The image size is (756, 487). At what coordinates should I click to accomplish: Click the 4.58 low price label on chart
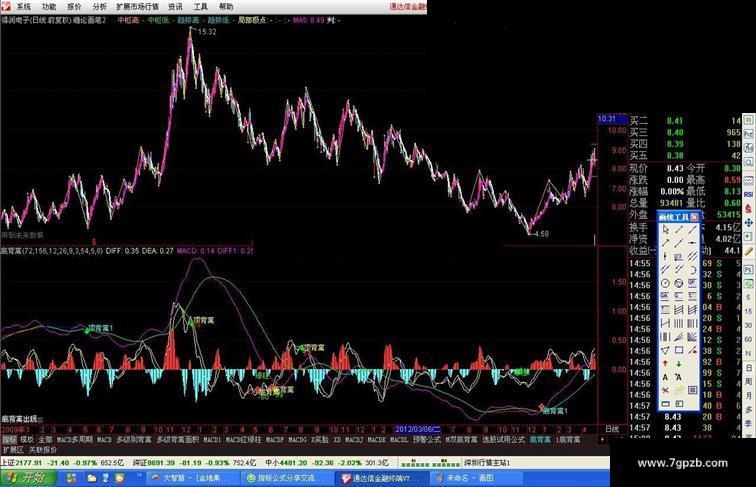(x=541, y=234)
